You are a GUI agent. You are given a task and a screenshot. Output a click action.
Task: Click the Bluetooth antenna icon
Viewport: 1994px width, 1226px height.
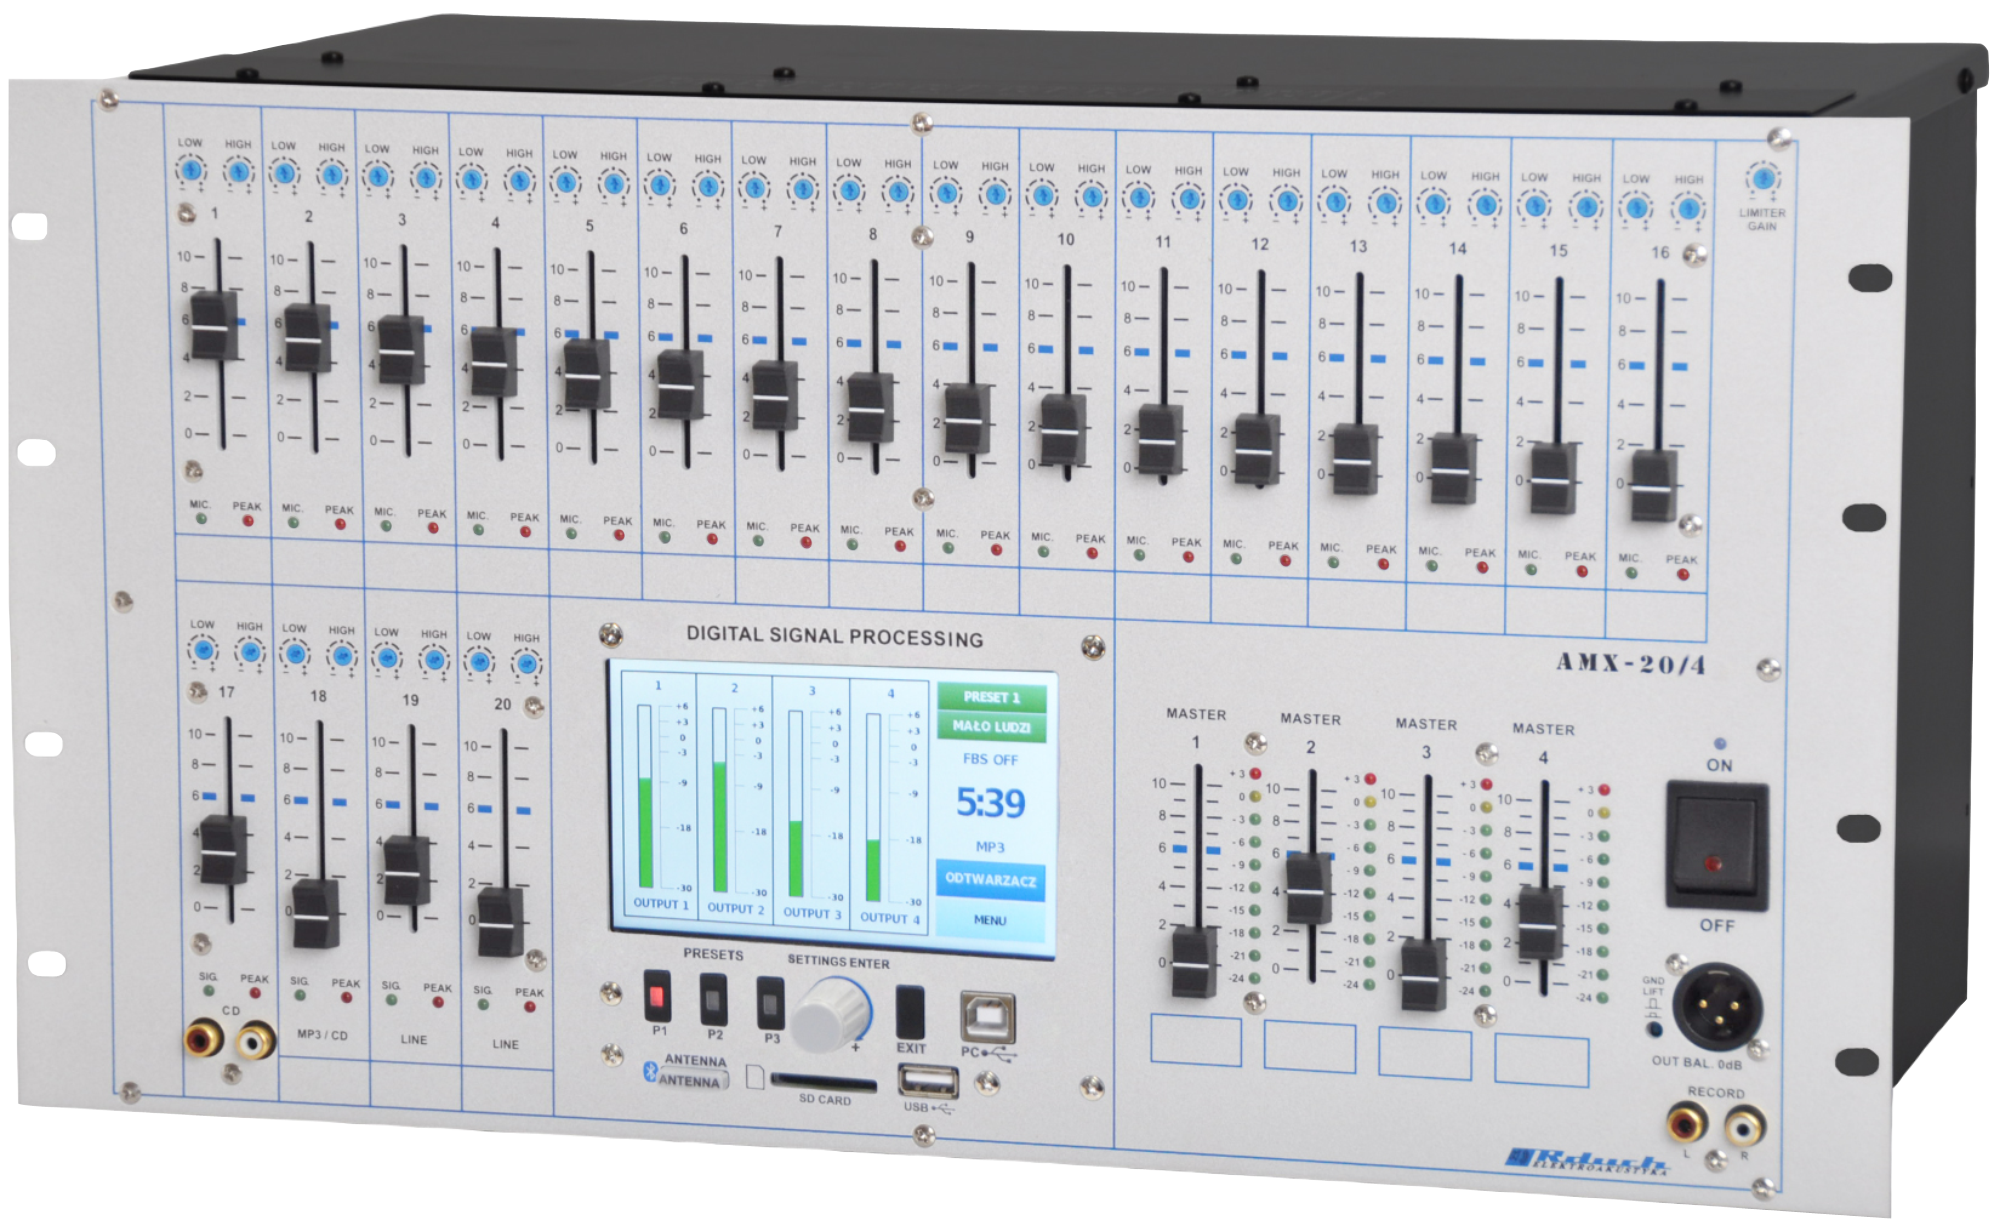pos(649,1073)
